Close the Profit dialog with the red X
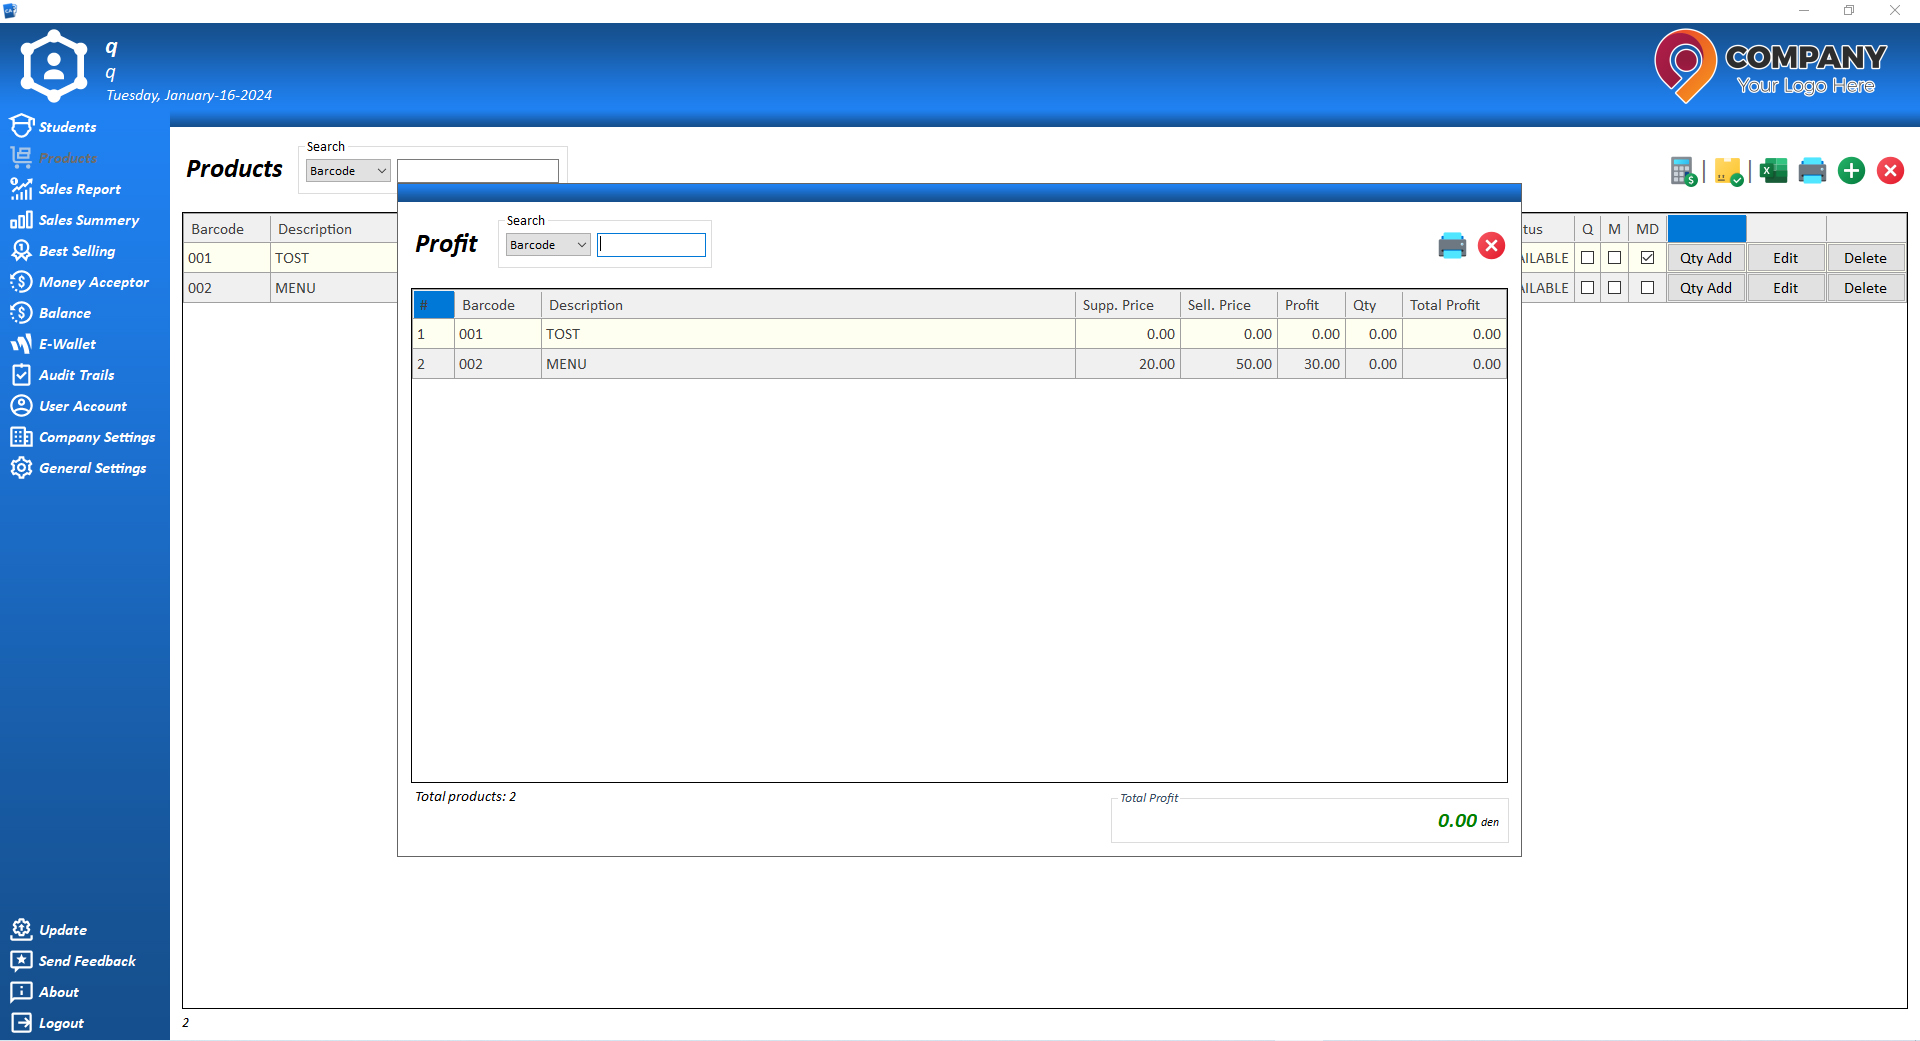Viewport: 1920px width, 1041px height. (x=1491, y=245)
